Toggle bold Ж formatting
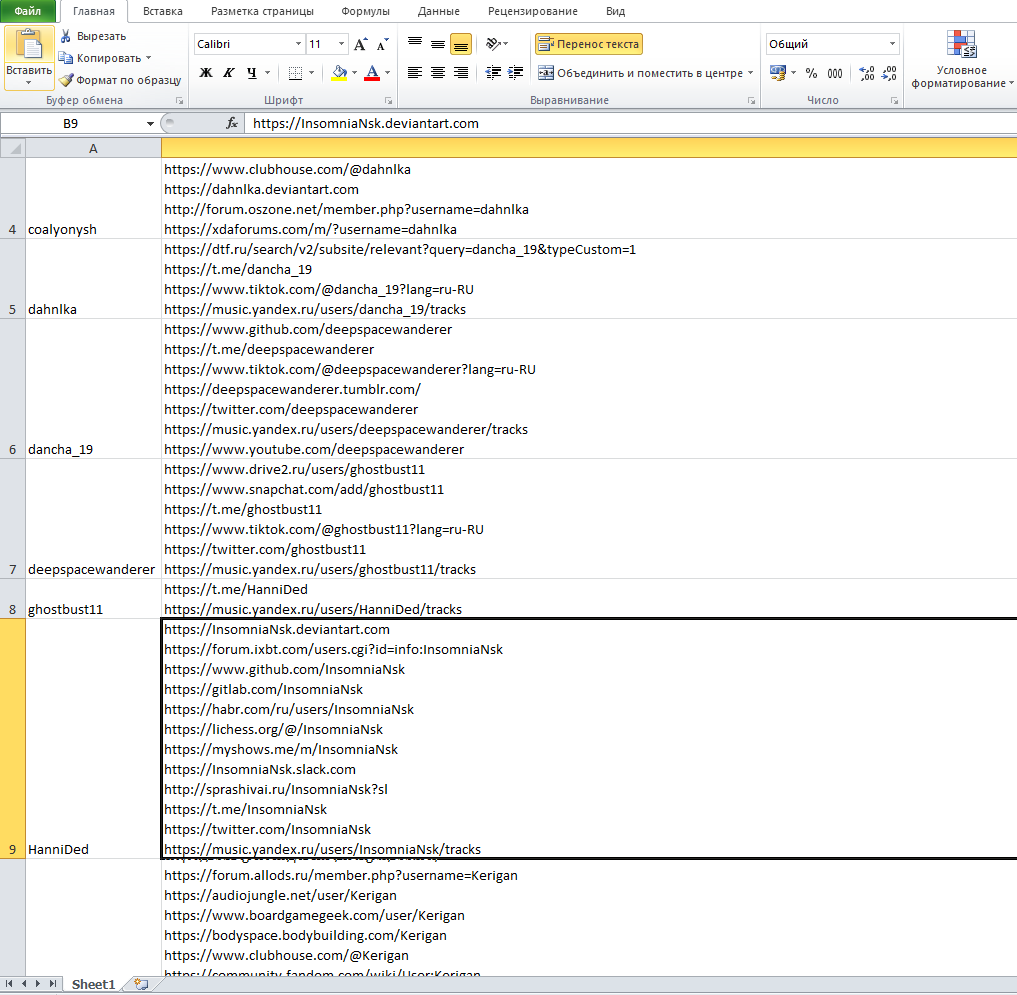Image resolution: width=1017 pixels, height=995 pixels. [x=206, y=73]
